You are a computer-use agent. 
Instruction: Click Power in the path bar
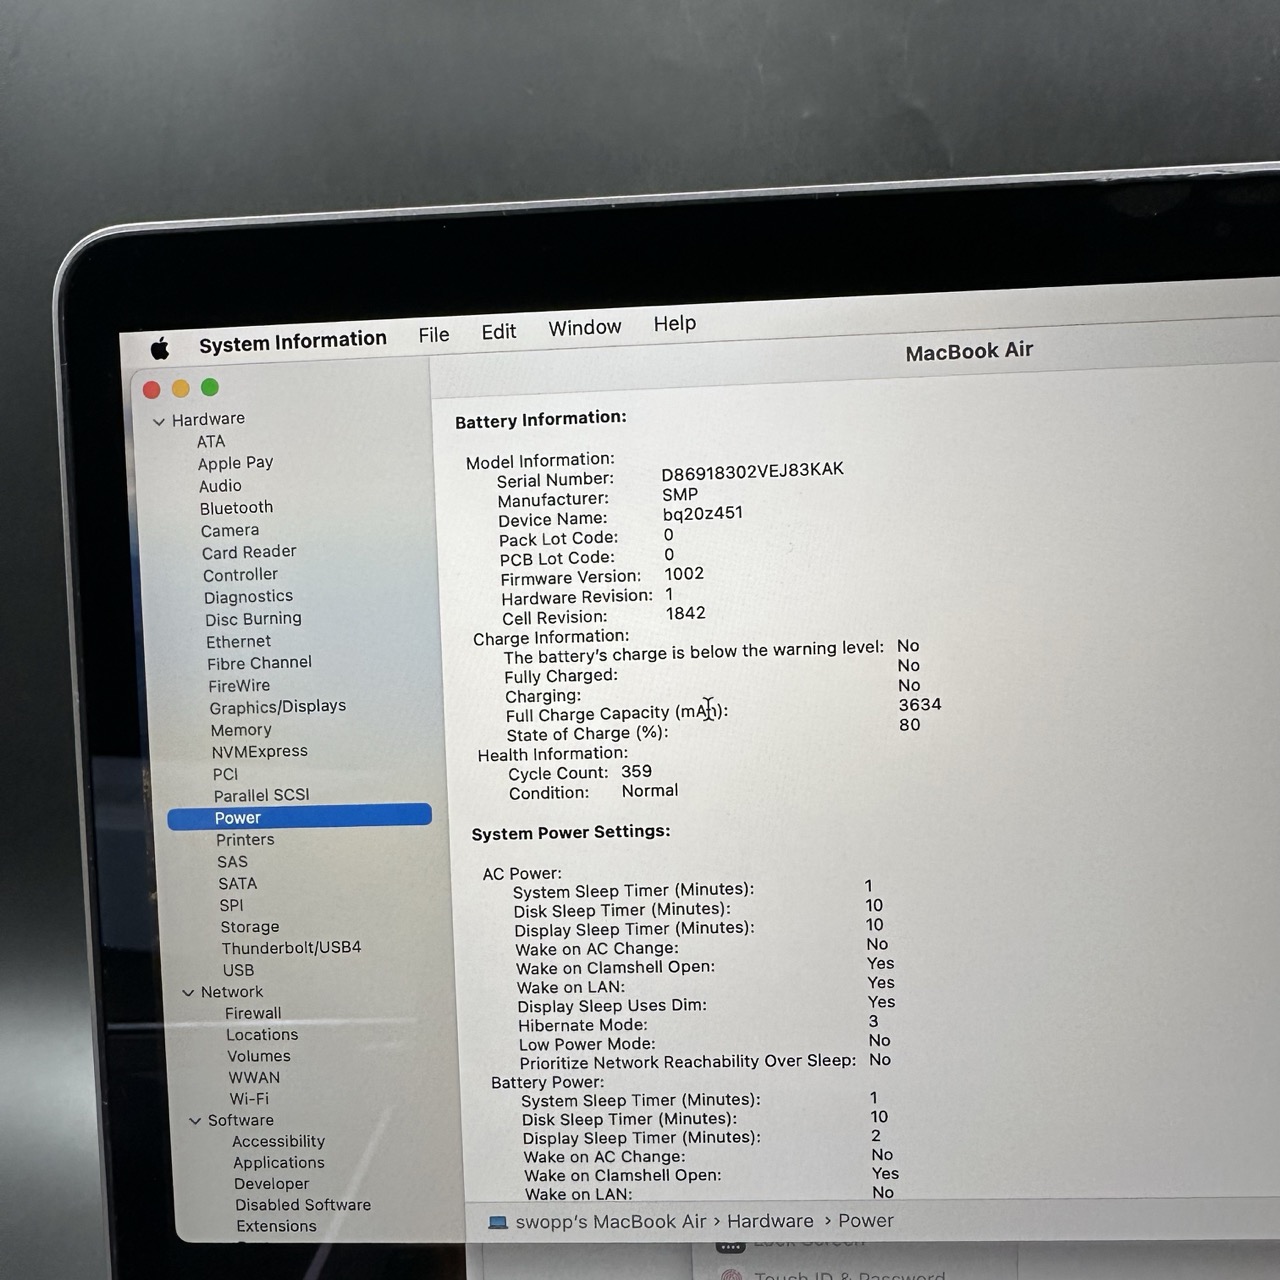(x=866, y=1220)
